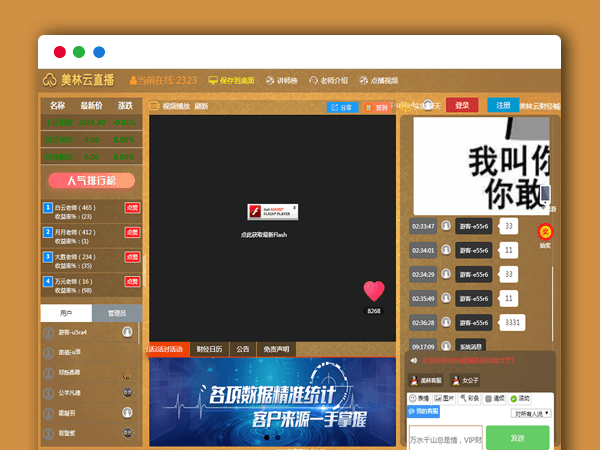The height and width of the screenshot is (450, 600).
Task: Click the announcement speaker icon
Action: pos(414,360)
